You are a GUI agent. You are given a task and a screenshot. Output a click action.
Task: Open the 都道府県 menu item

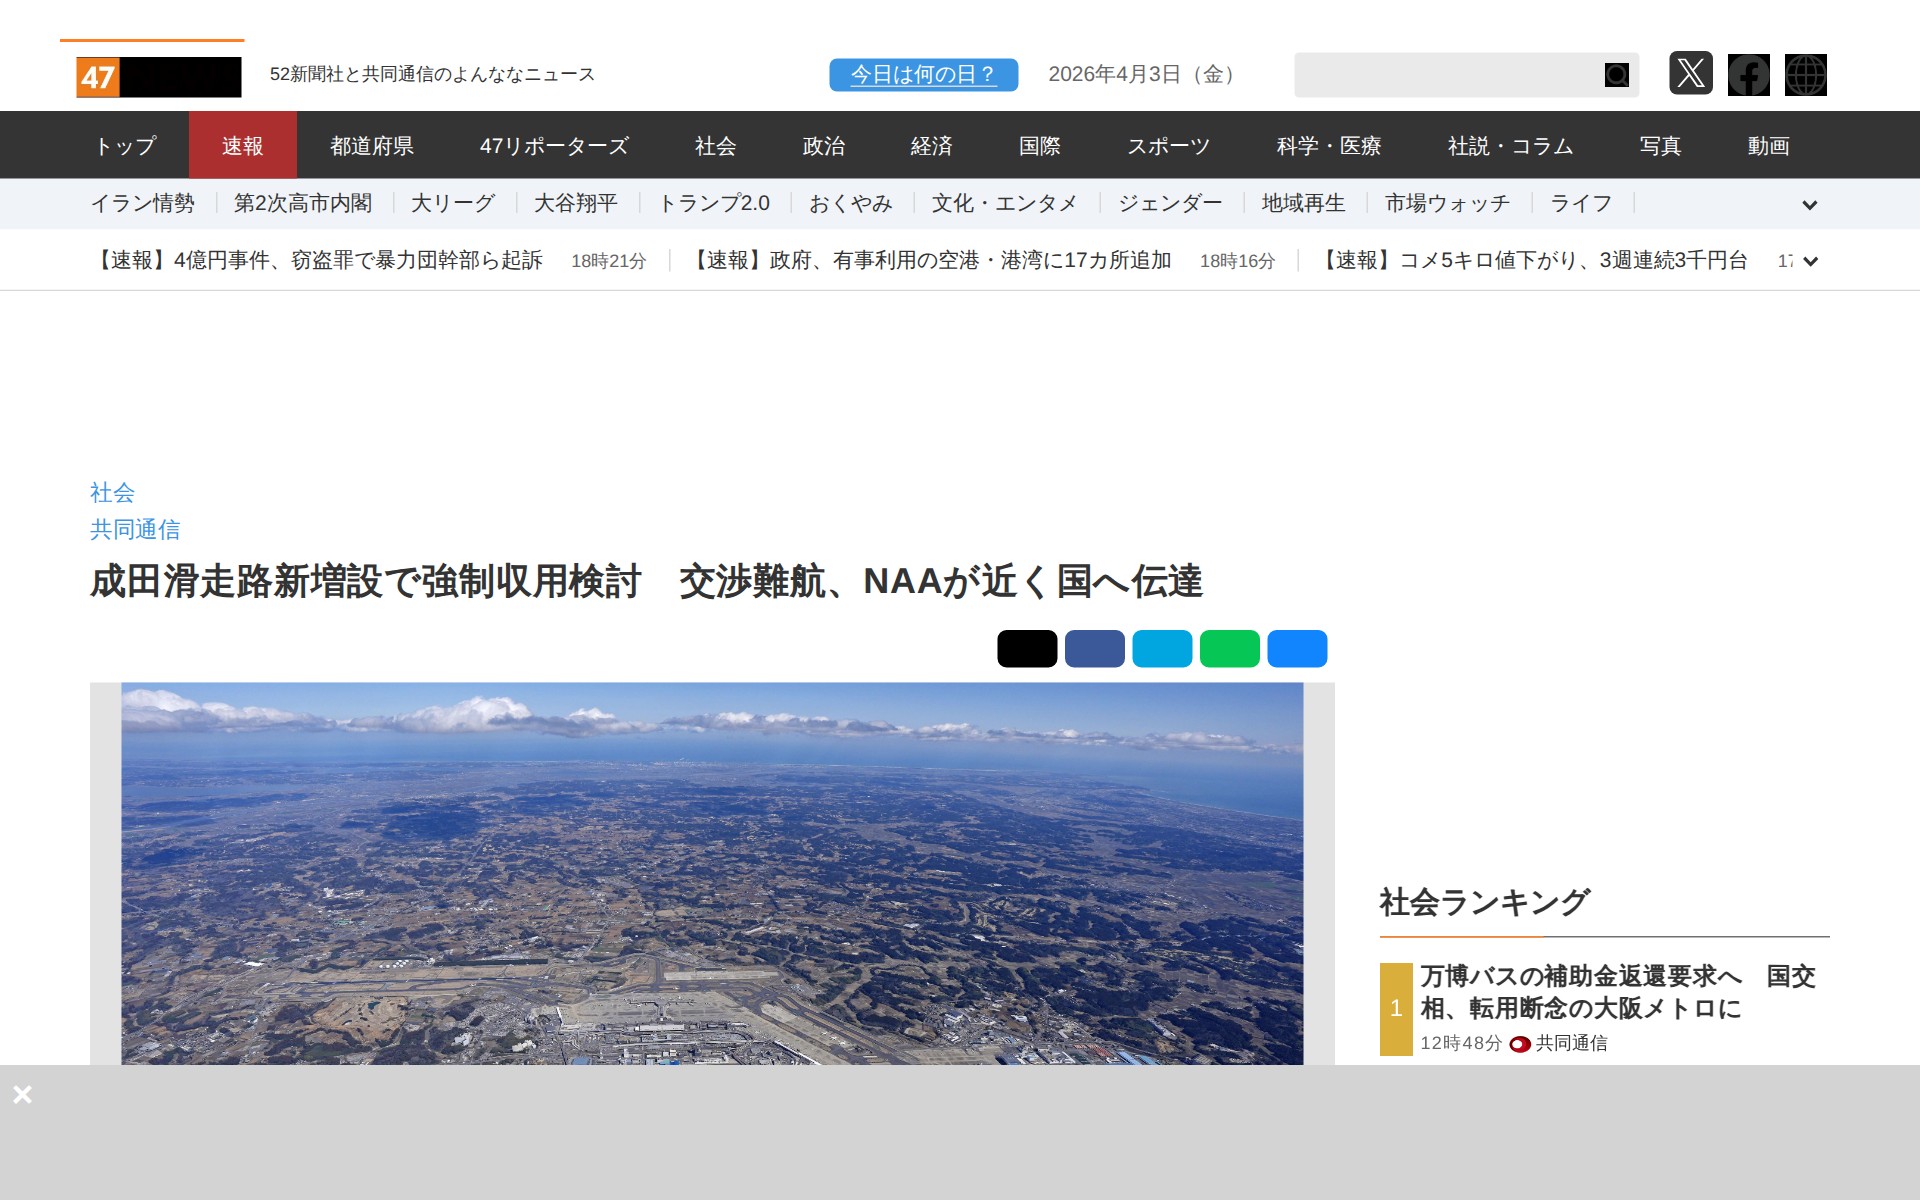[372, 146]
